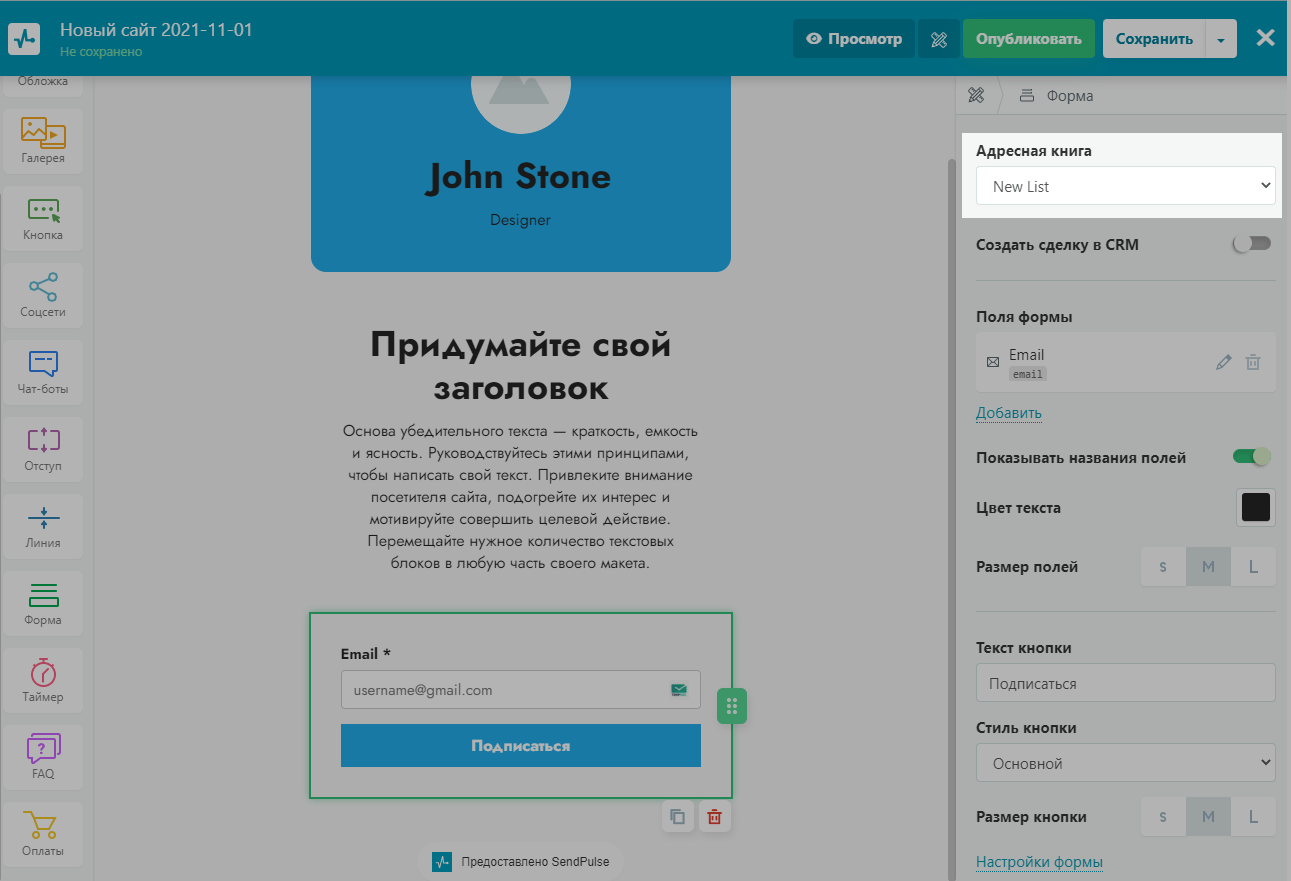Expand the Button style dropdown
Screen dimensions: 1291x881
[1125, 763]
